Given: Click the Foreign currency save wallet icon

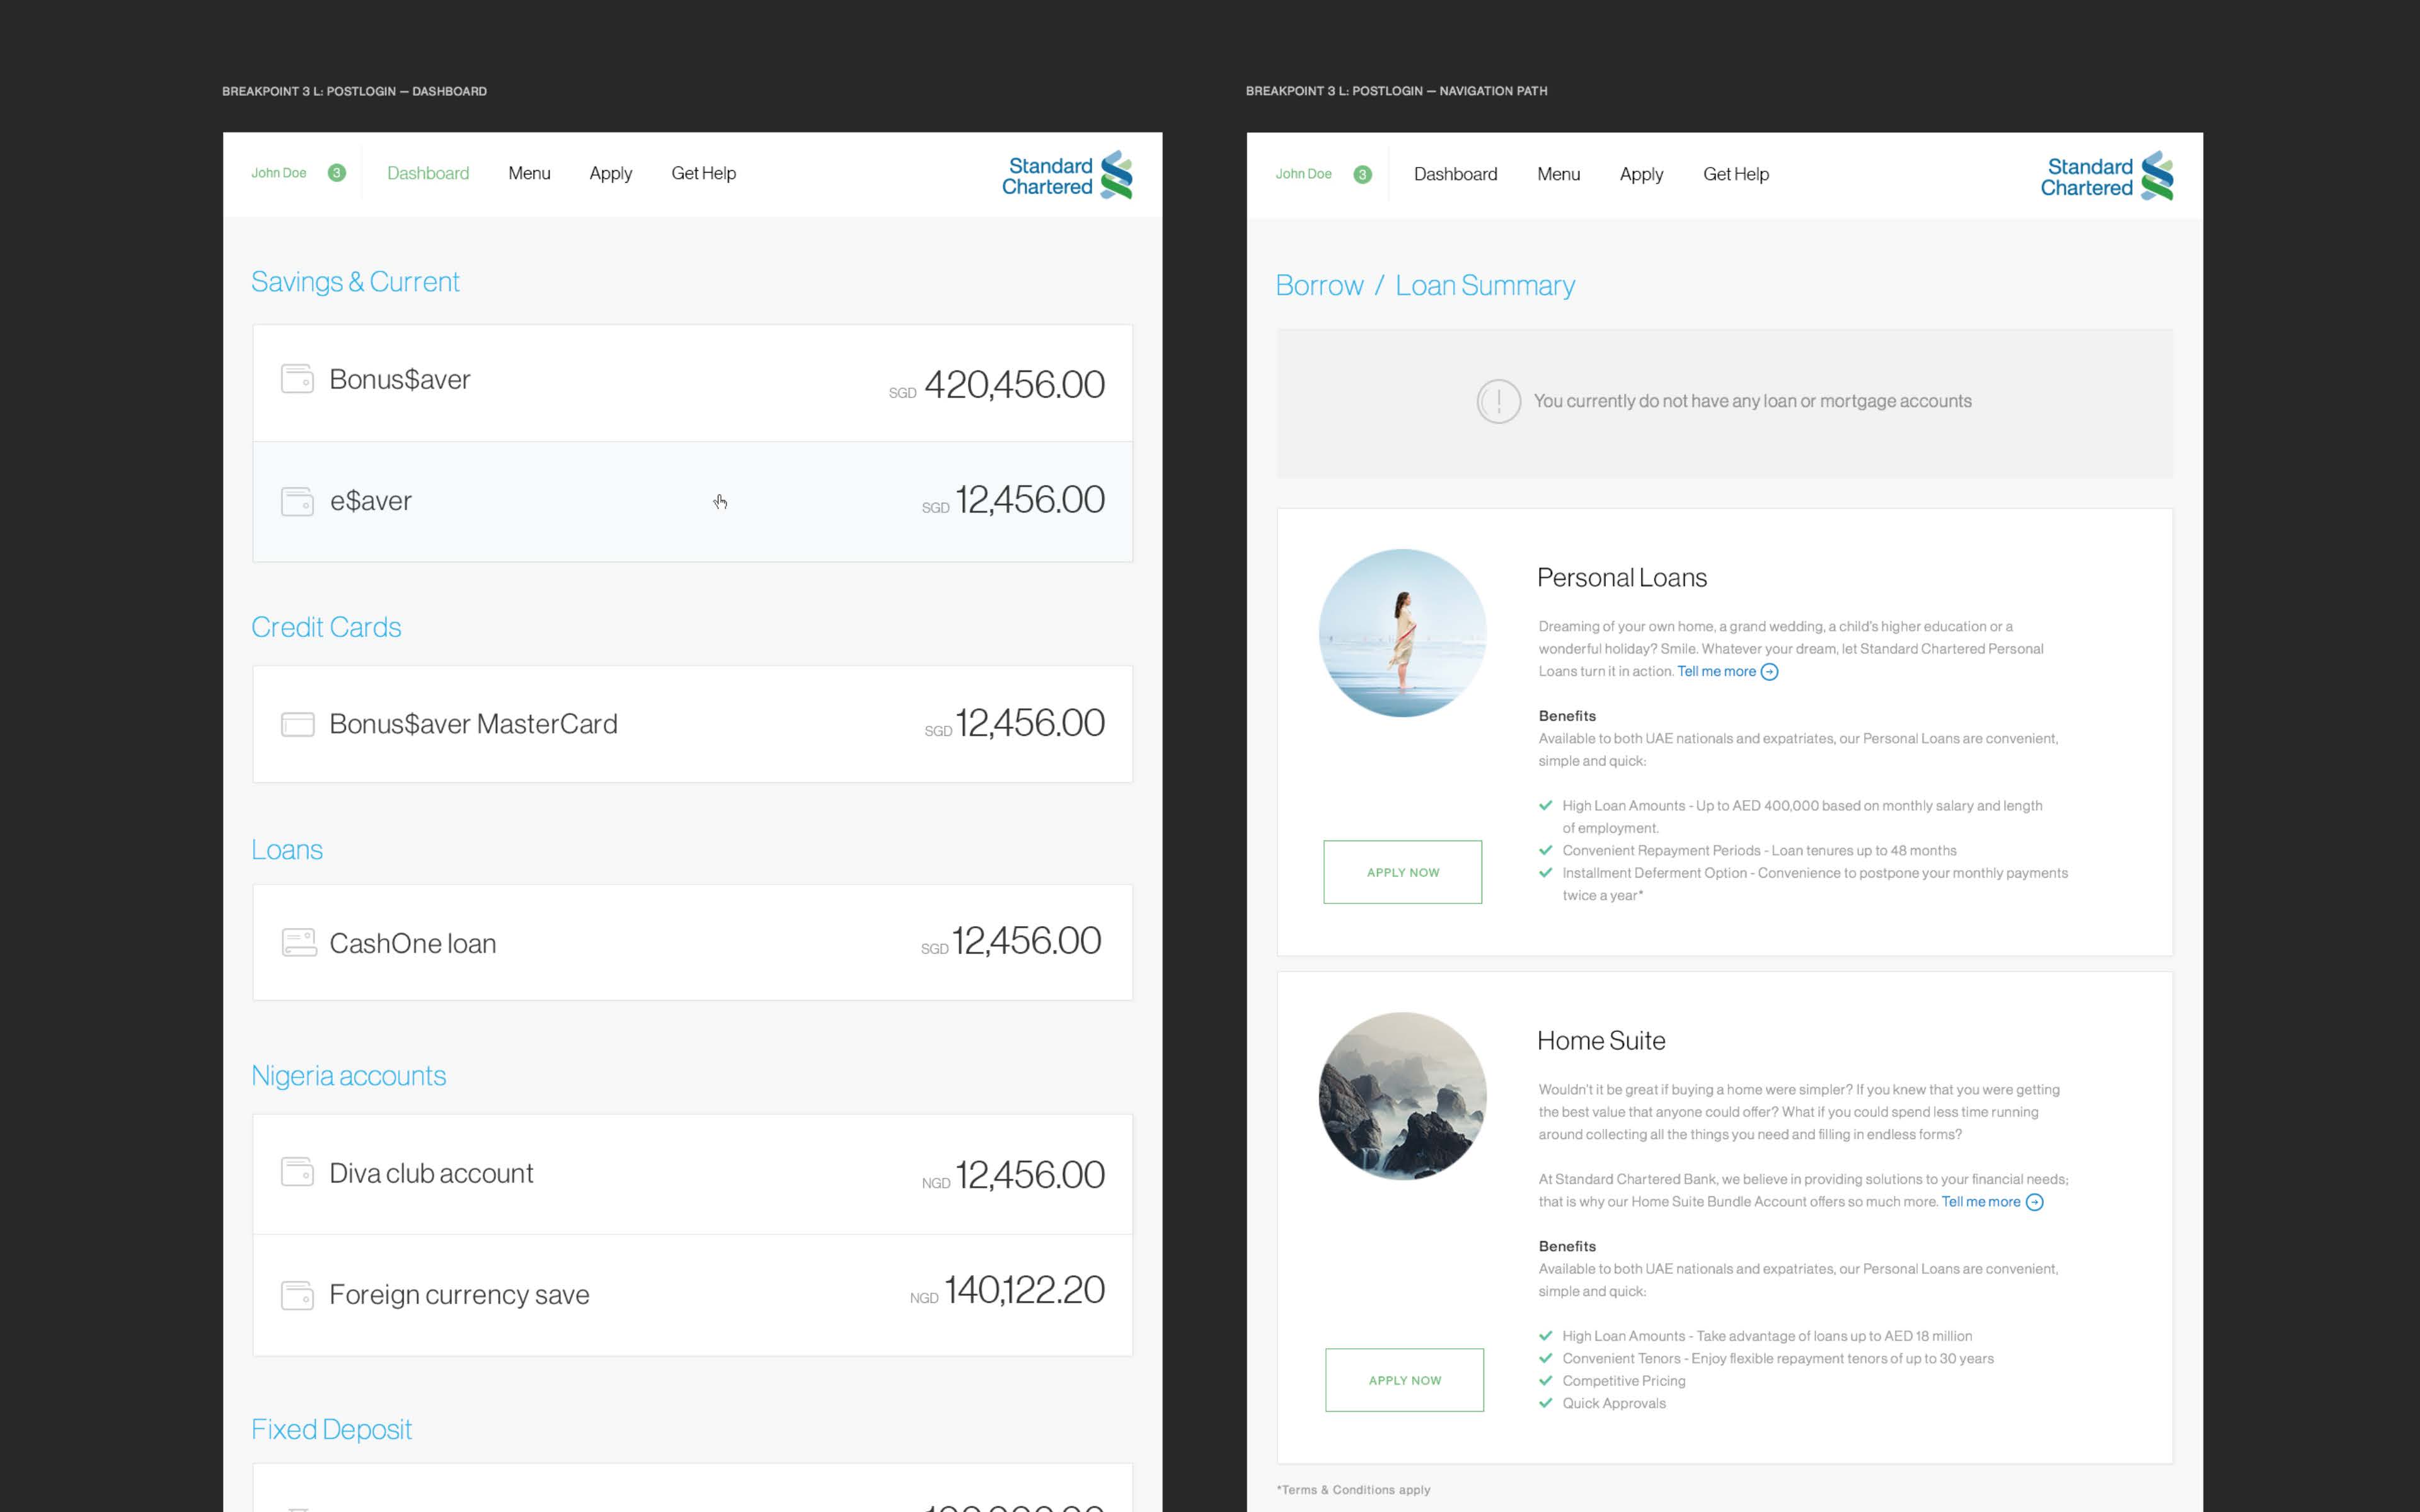Looking at the screenshot, I should tap(297, 1295).
